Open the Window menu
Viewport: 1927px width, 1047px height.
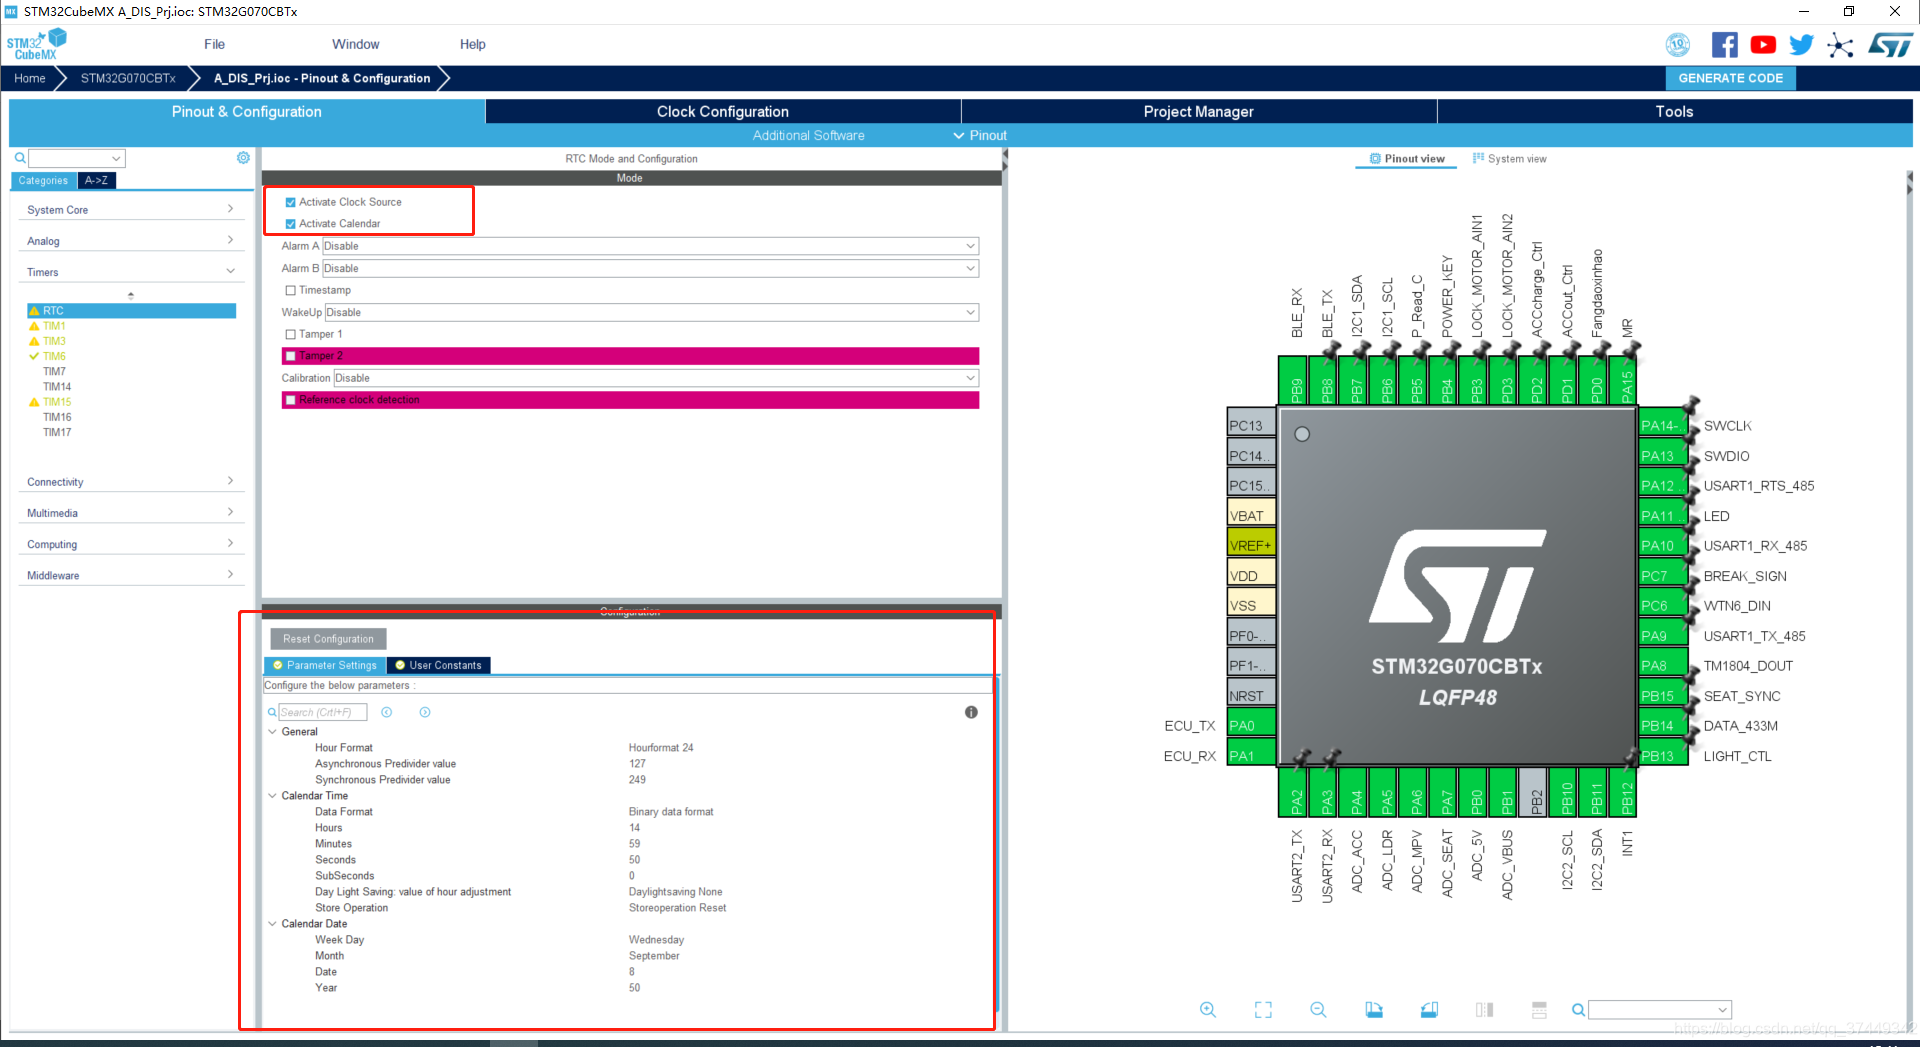[355, 45]
